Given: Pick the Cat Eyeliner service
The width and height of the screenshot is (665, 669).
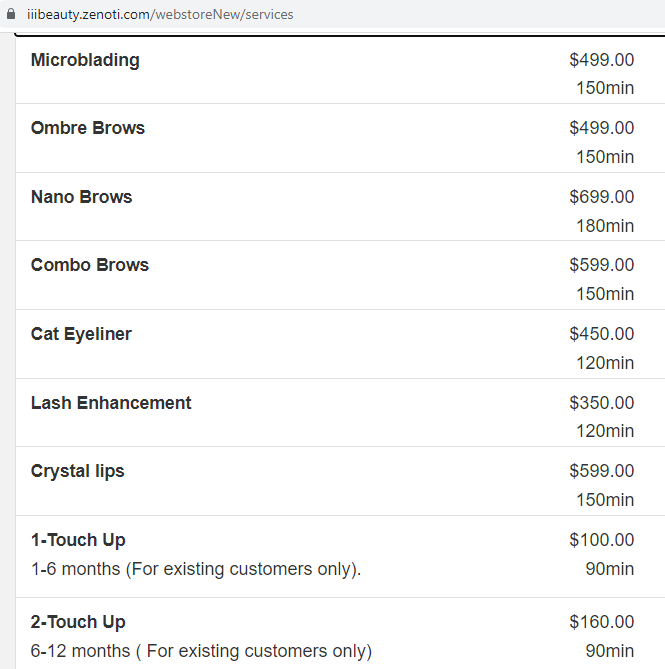Looking at the screenshot, I should click(x=81, y=334).
